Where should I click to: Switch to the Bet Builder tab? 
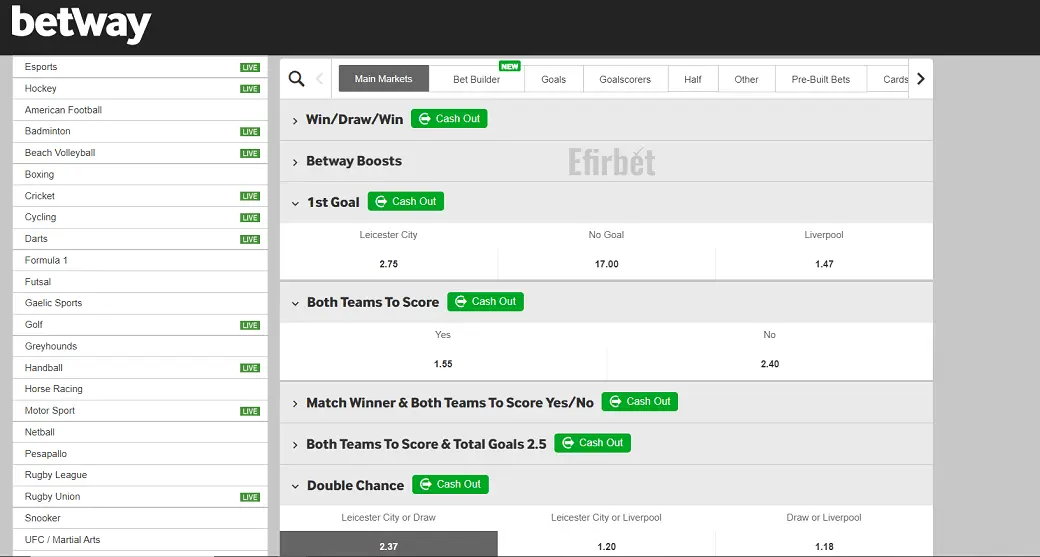coord(476,79)
